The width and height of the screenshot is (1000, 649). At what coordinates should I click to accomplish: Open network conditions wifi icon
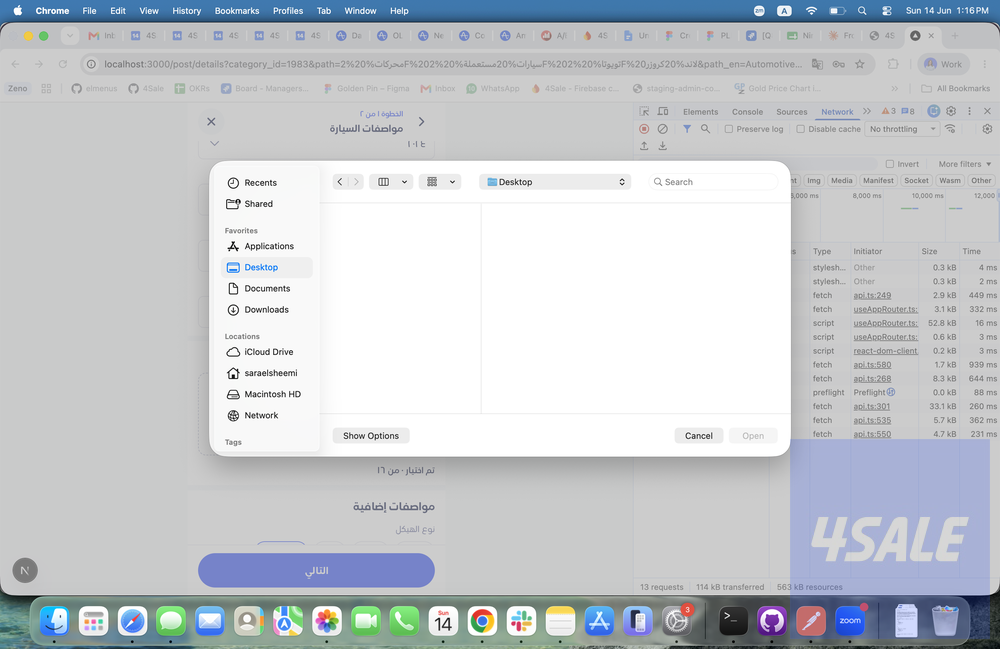(x=950, y=129)
